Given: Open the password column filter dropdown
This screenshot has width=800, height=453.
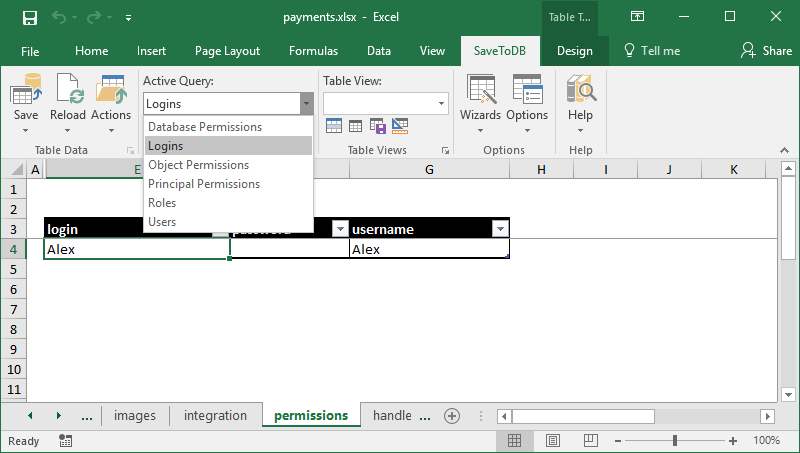Looking at the screenshot, I should click(x=340, y=229).
